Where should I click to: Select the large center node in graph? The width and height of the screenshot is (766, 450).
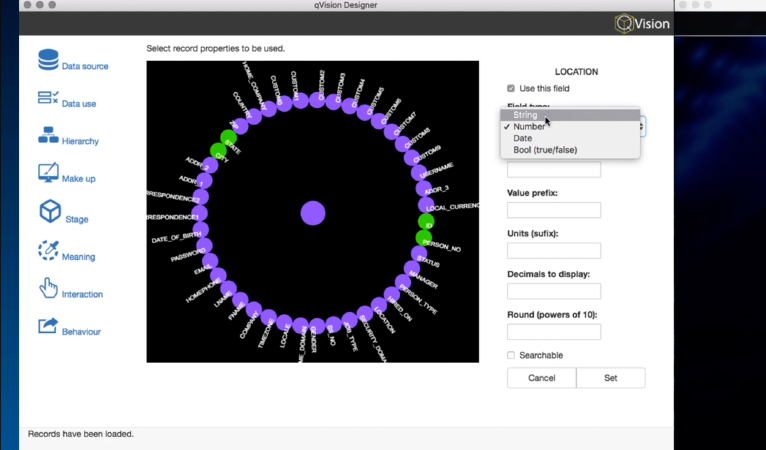313,213
